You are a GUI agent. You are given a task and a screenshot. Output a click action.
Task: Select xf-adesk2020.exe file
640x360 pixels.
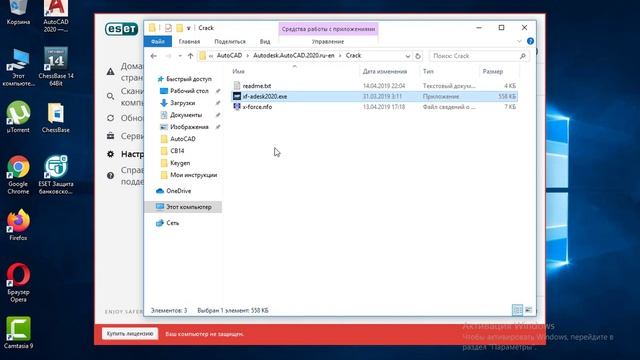pos(265,96)
